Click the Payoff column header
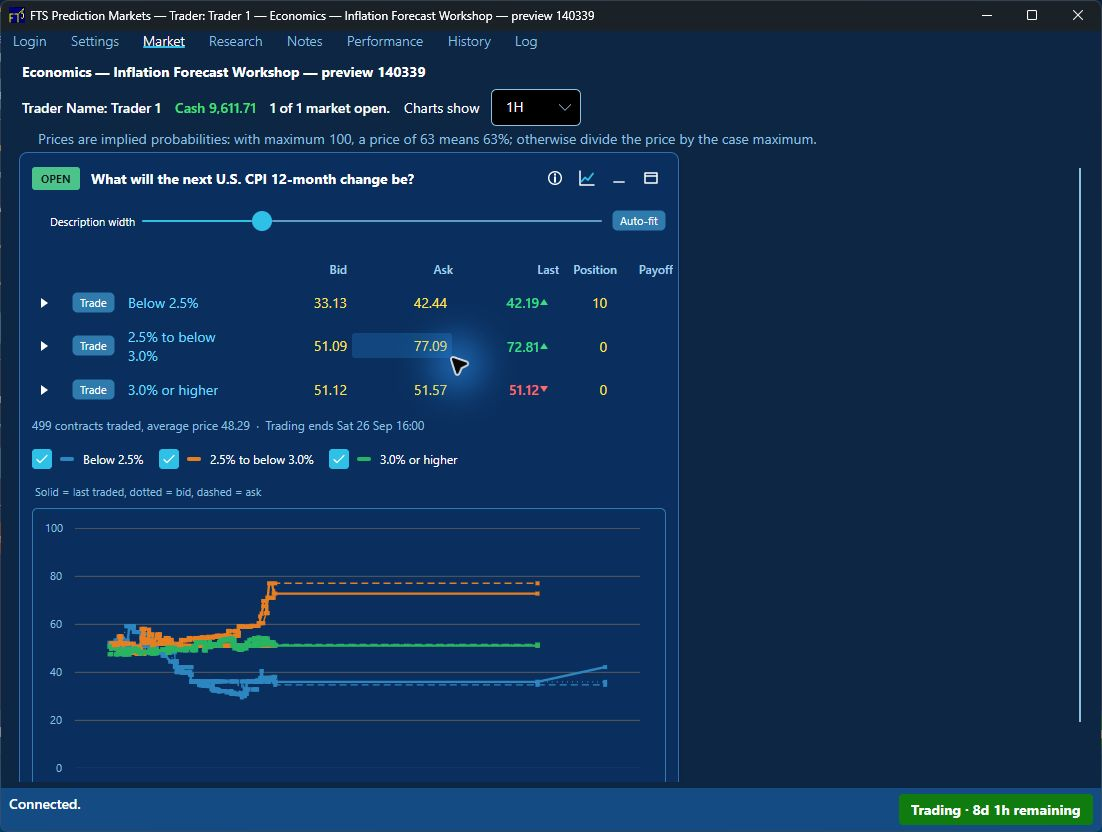This screenshot has width=1102, height=832. point(656,270)
